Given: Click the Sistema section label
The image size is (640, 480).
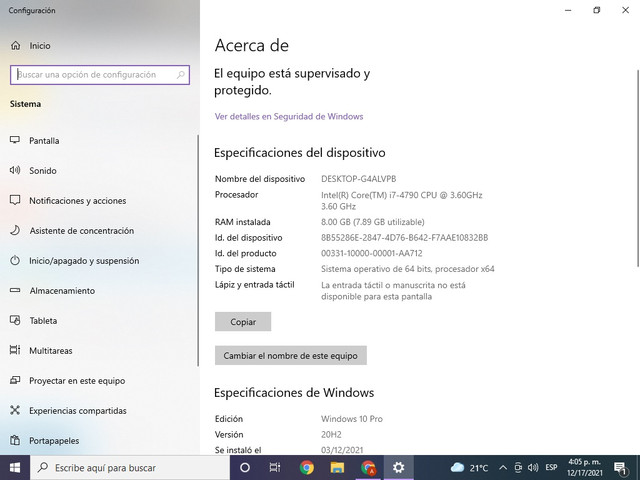Looking at the screenshot, I should (x=25, y=104).
